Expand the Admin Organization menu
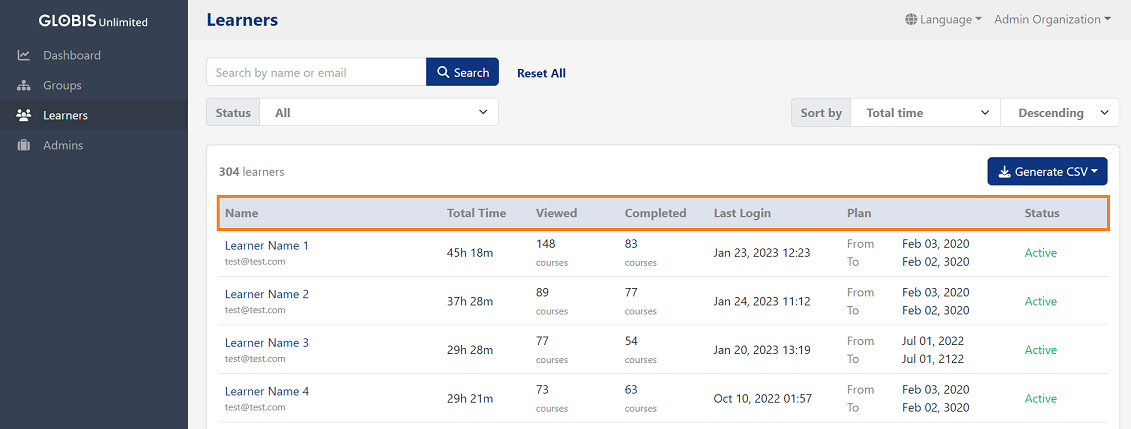1131x429 pixels. 1052,19
